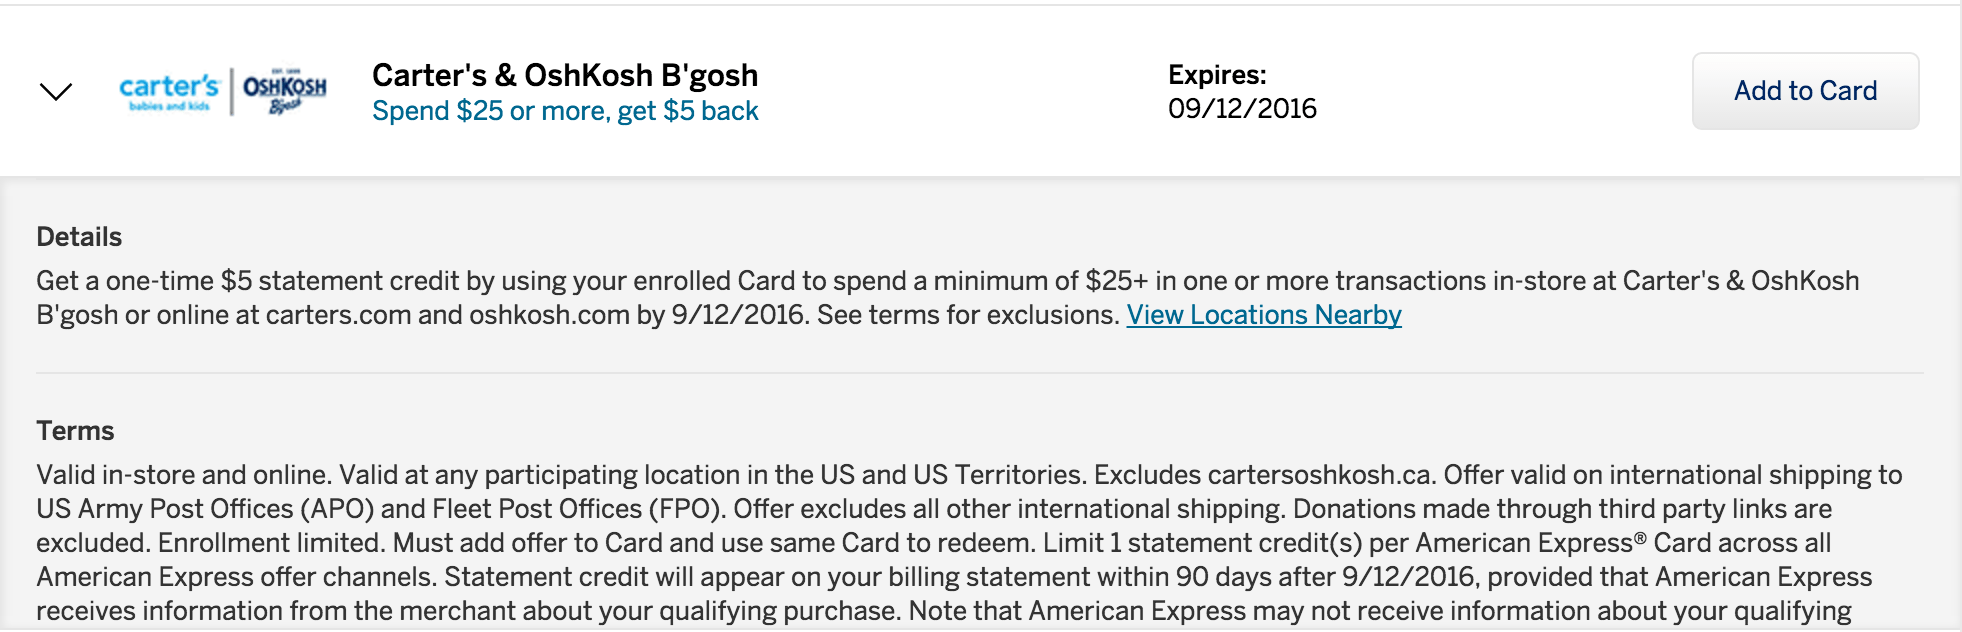Click the Details section heading
Screen dimensions: 1962x632
coord(79,237)
